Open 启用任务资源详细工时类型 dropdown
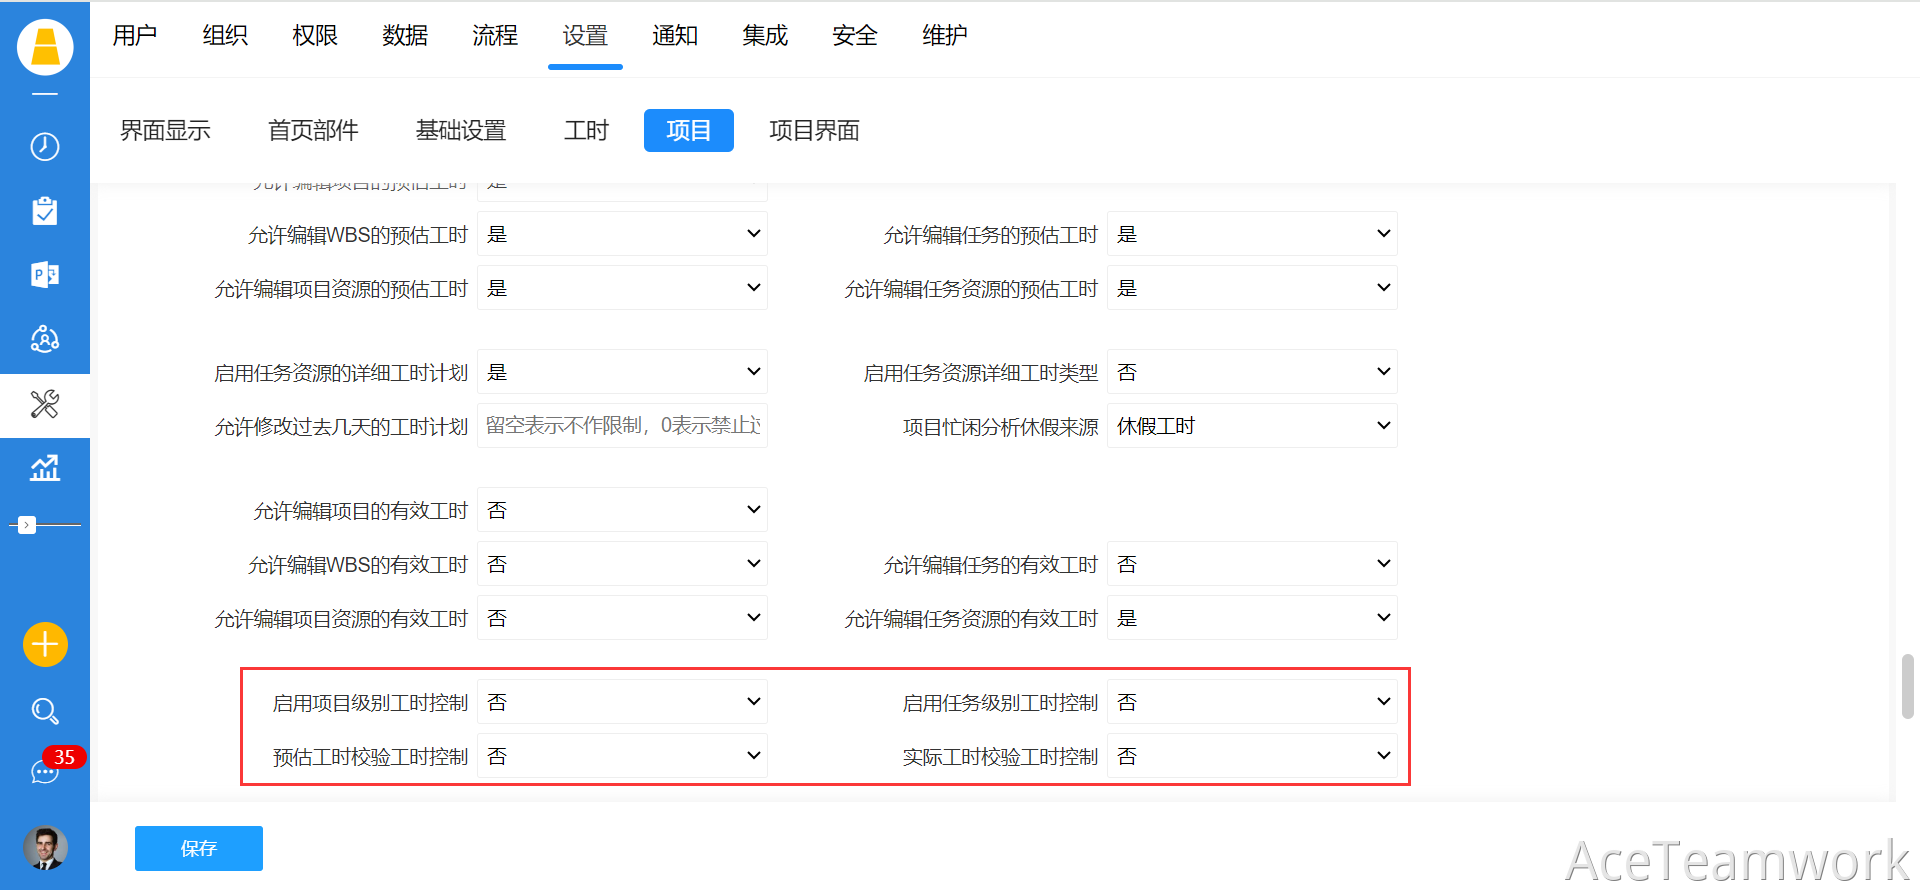1920x890 pixels. 1252,372
